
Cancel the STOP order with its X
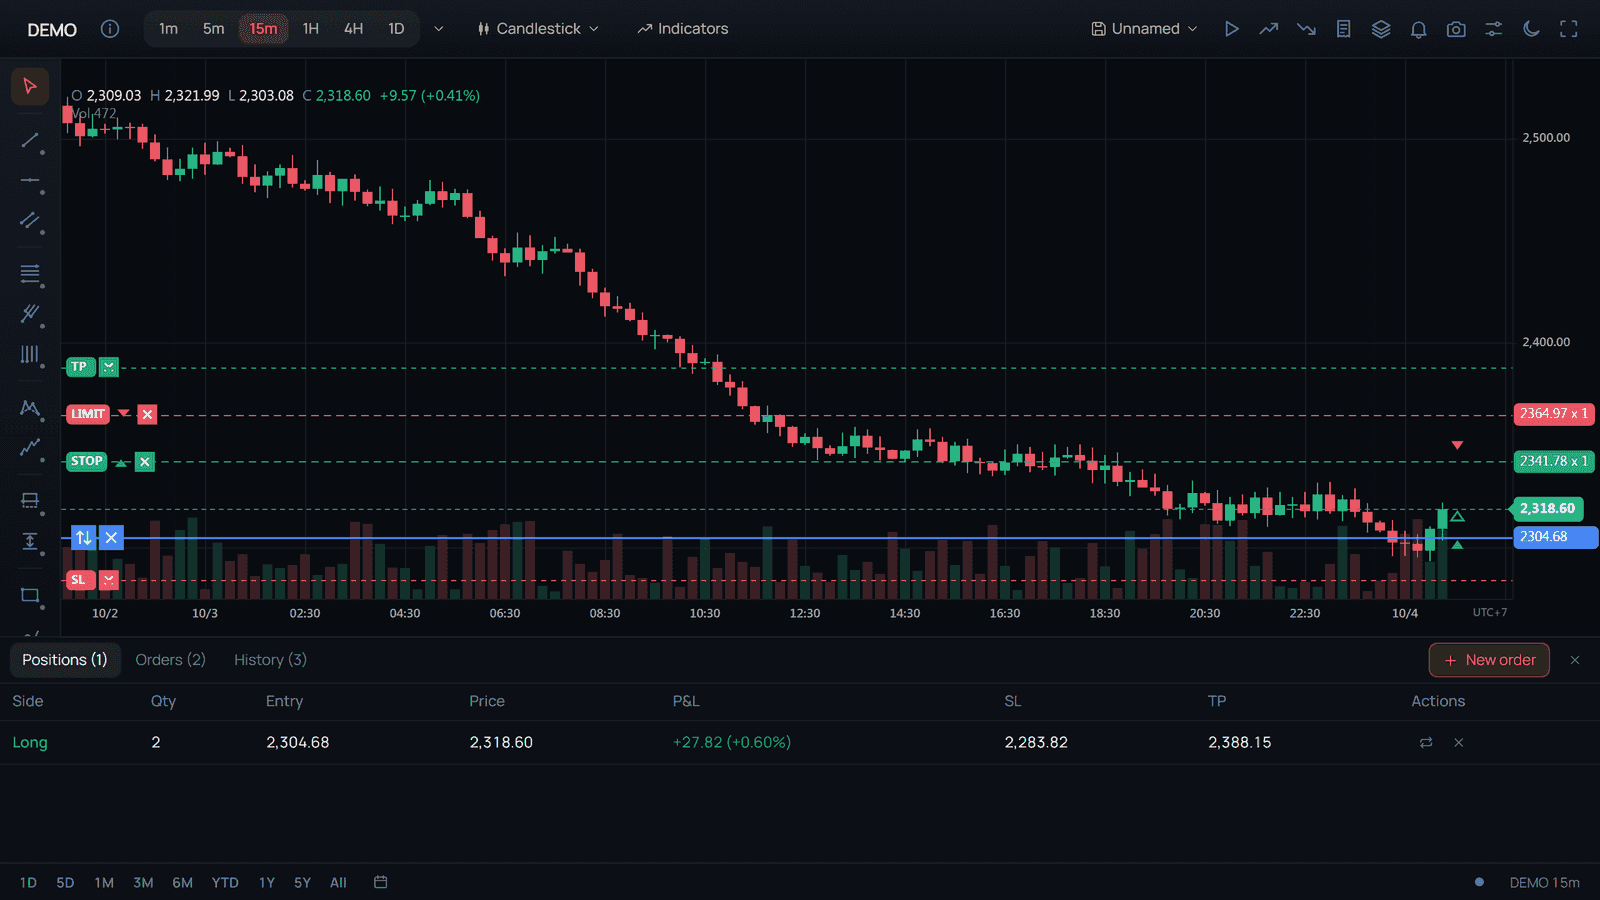click(x=145, y=462)
